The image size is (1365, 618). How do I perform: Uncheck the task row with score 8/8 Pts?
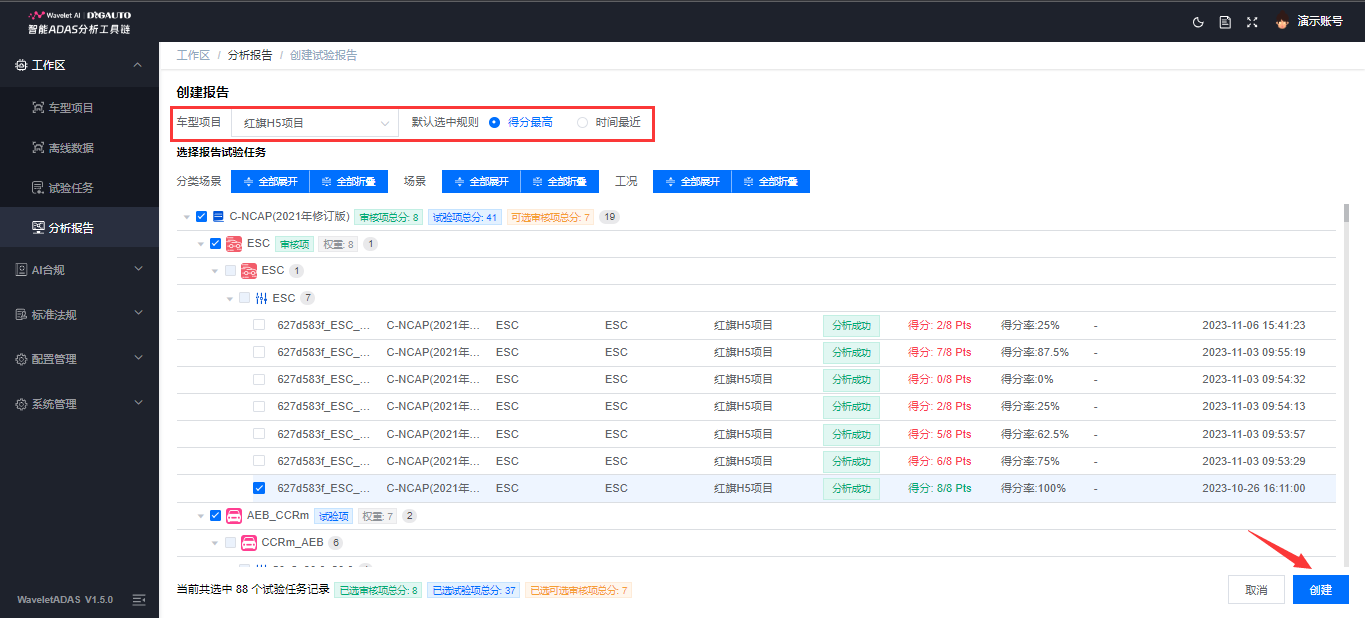259,488
